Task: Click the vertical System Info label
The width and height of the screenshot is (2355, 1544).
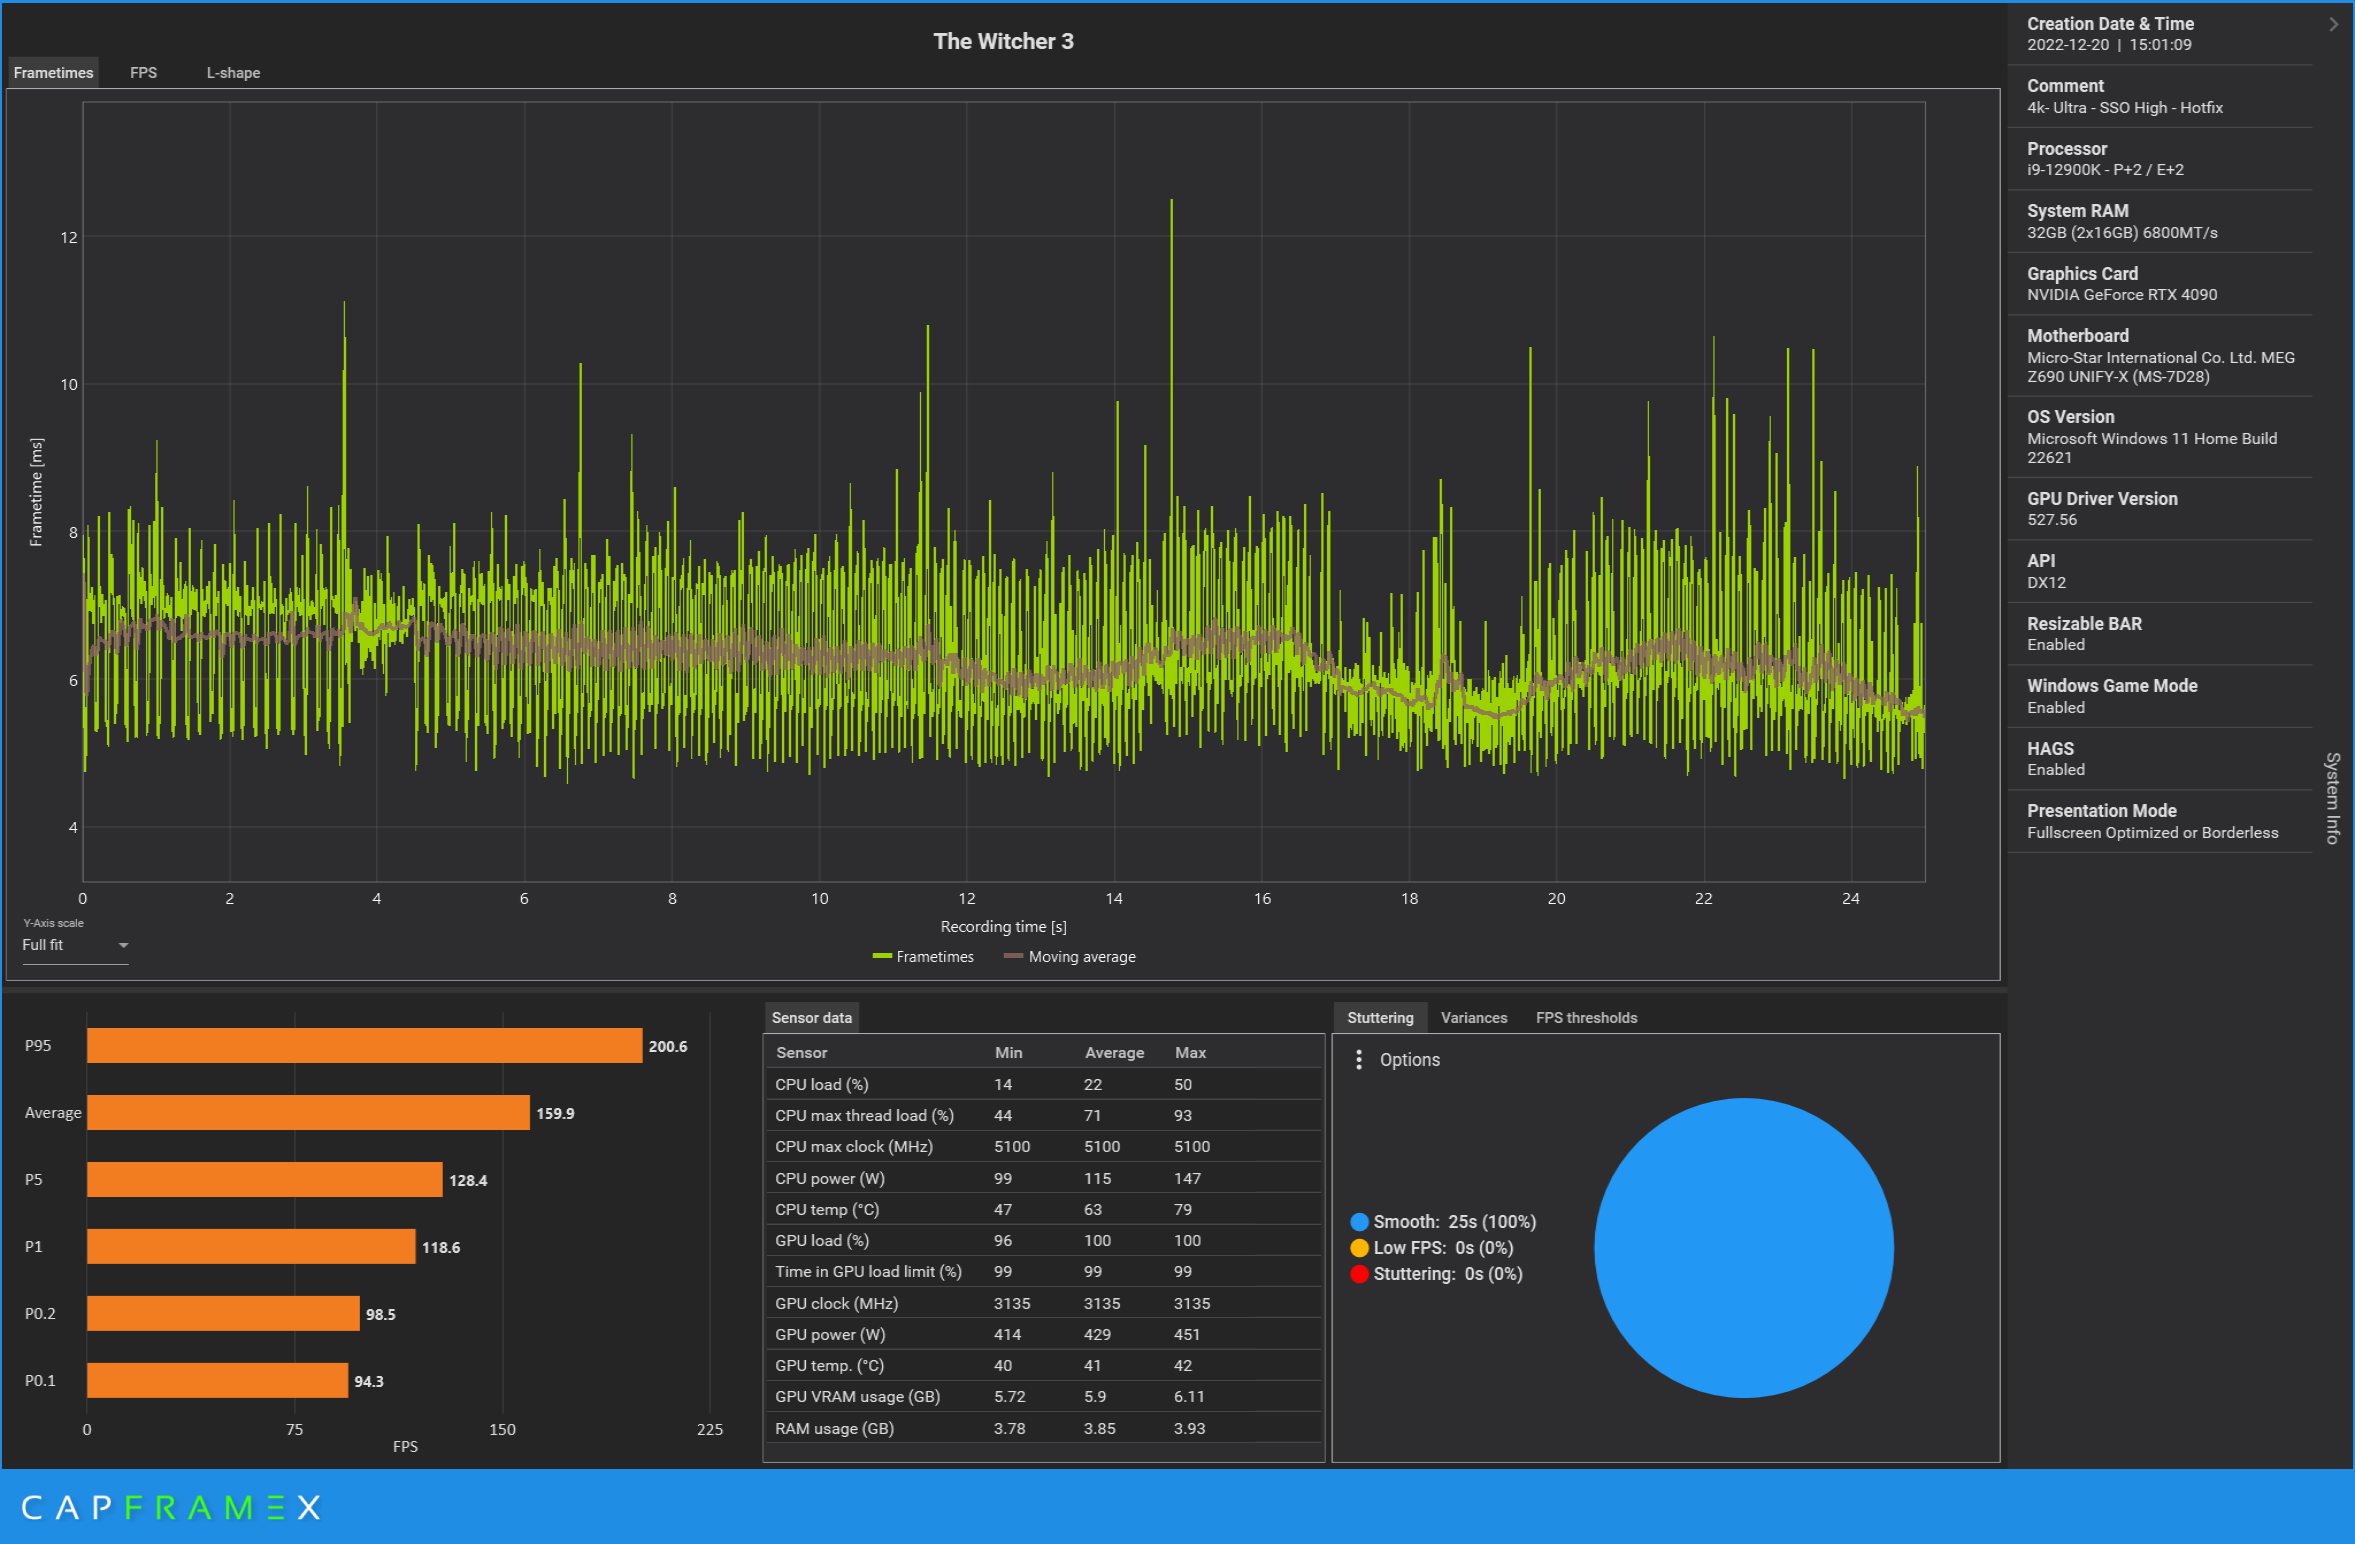Action: [2332, 798]
